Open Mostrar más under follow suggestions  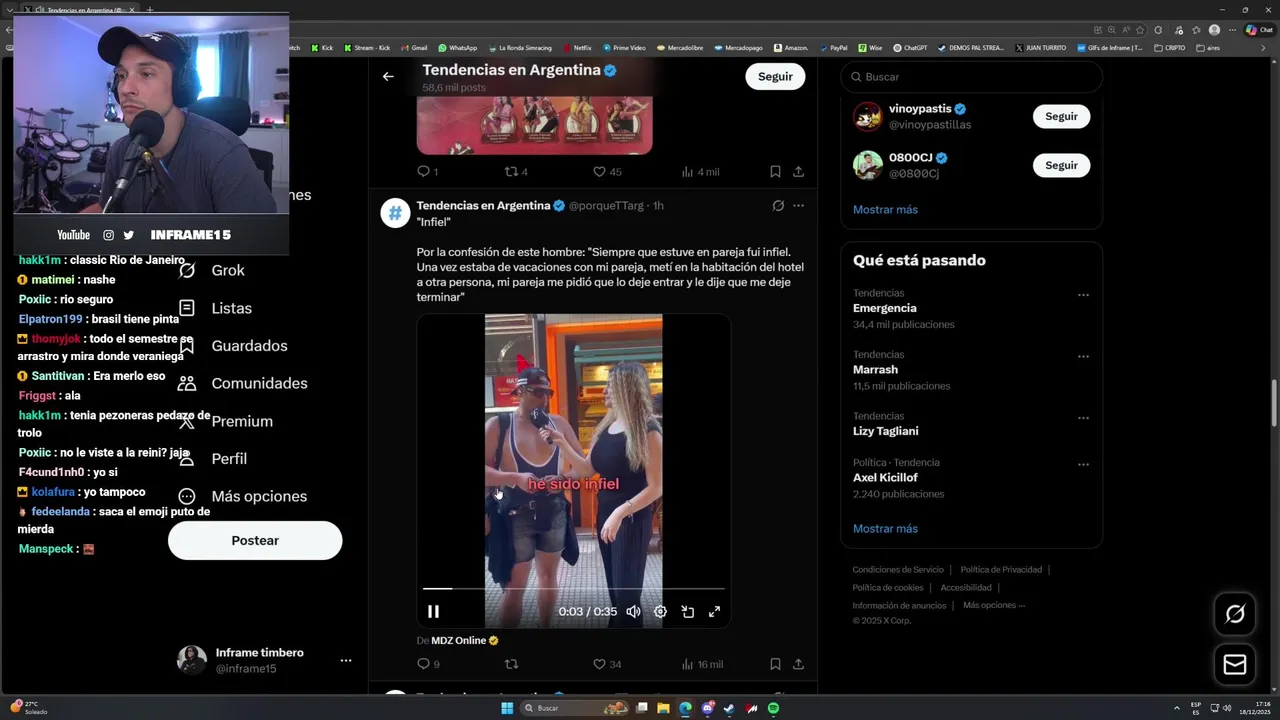pos(885,210)
